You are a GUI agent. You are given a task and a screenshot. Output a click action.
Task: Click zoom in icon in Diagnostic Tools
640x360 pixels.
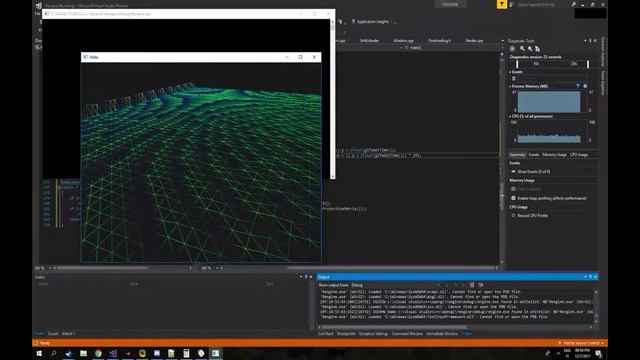tap(522, 49)
